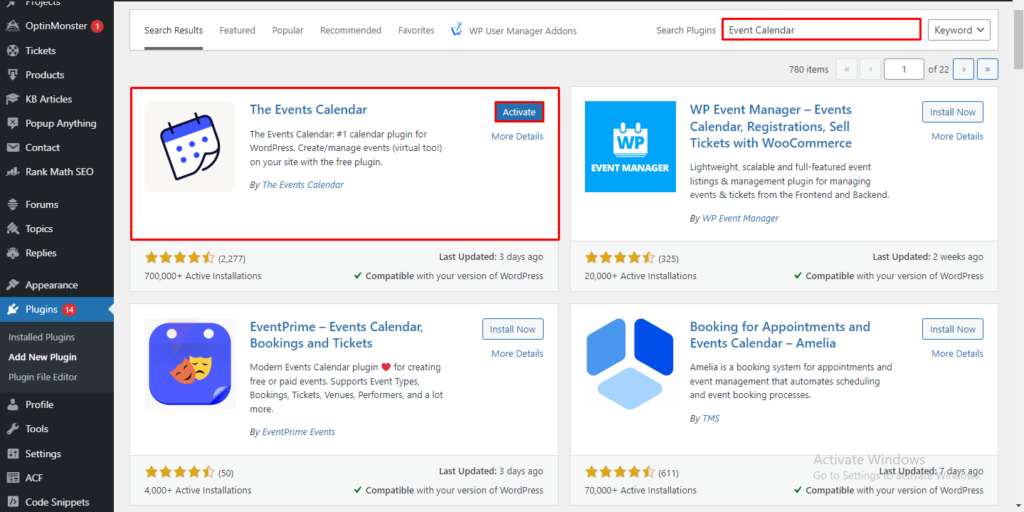Click the Topics sidebar icon
The height and width of the screenshot is (512, 1024).
click(12, 229)
